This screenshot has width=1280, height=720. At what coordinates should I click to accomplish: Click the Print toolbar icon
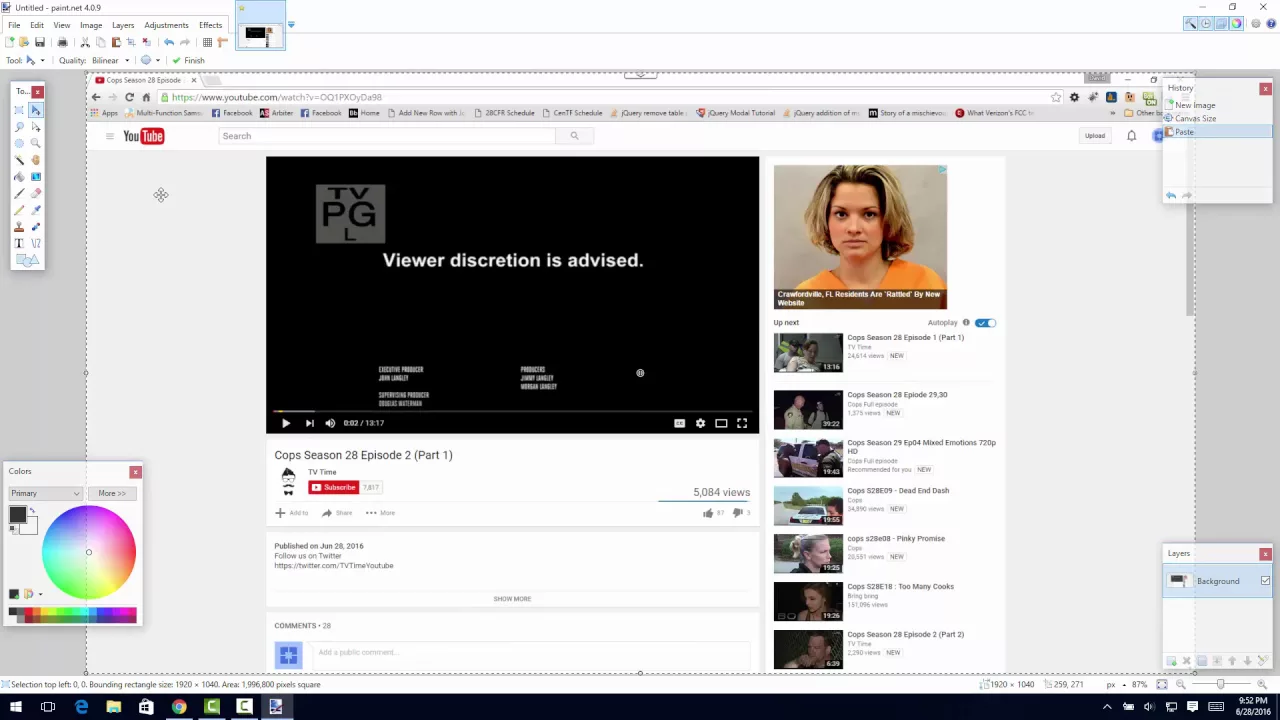click(62, 42)
